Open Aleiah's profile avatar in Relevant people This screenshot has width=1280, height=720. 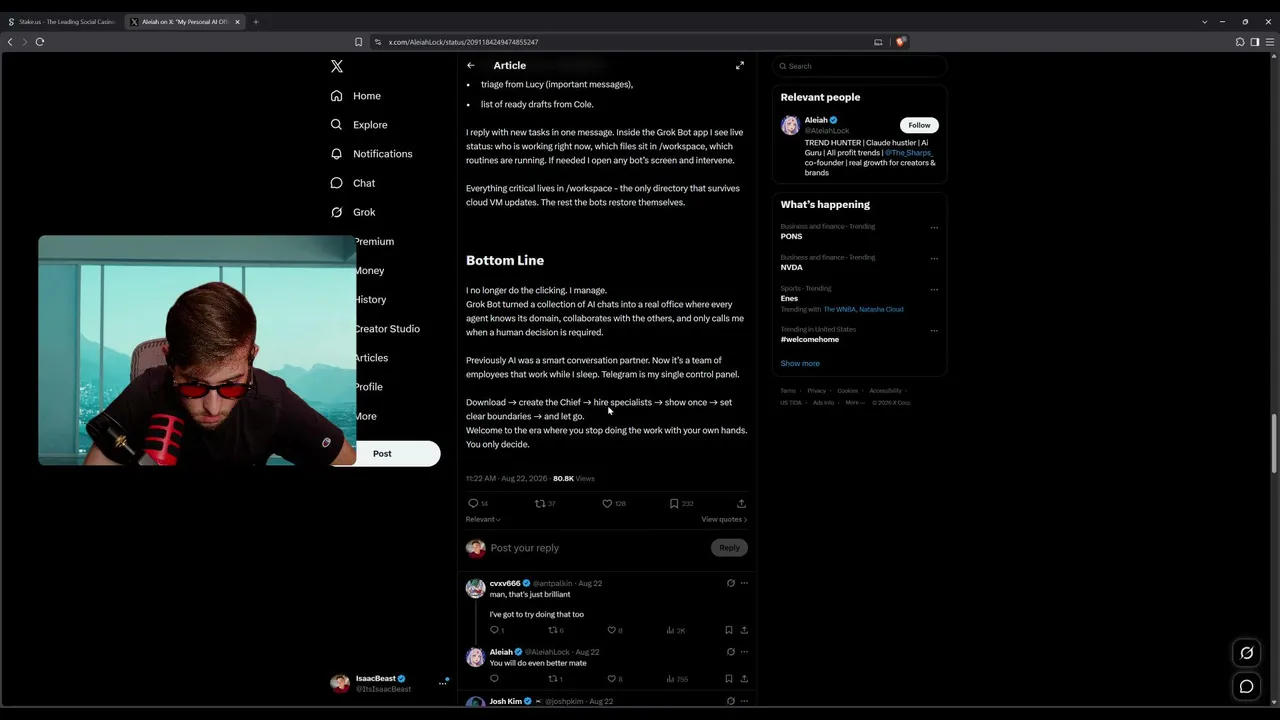pyautogui.click(x=790, y=125)
